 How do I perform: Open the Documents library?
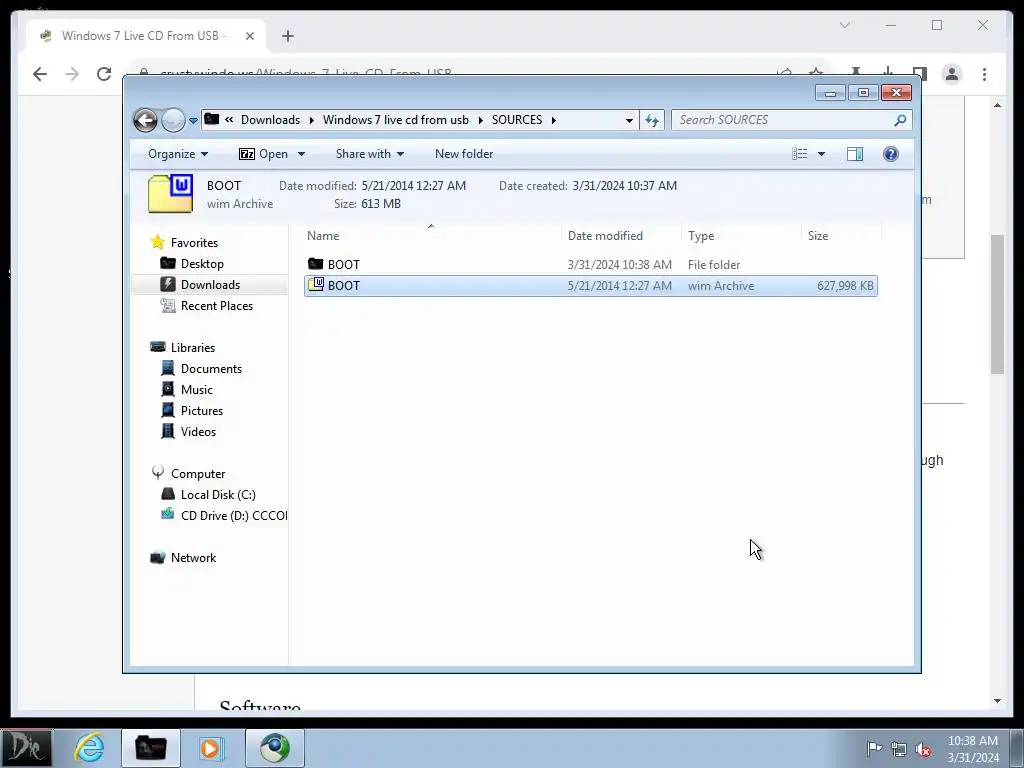click(x=211, y=369)
